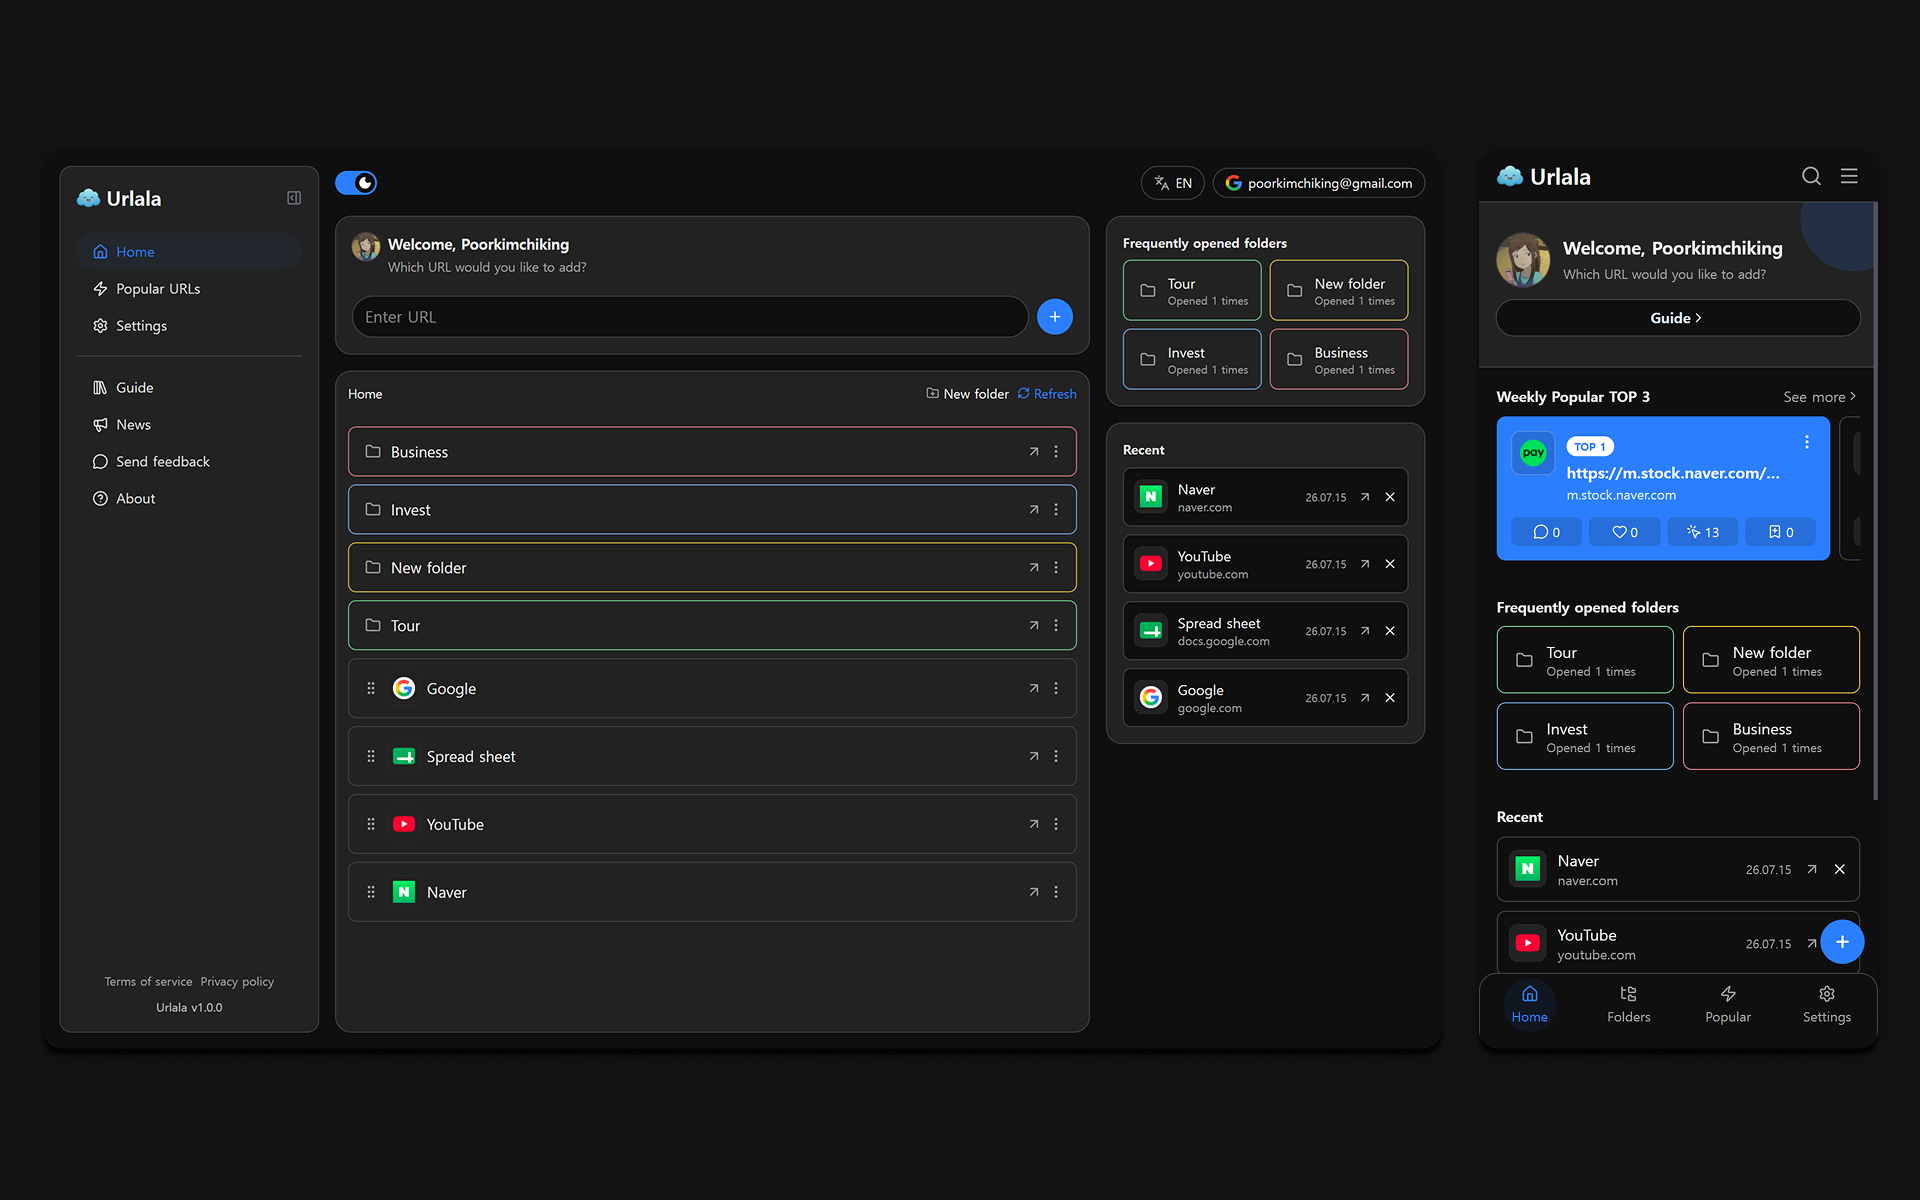Refresh the Home list
Screen dimensions: 1920x1200
(1047, 394)
